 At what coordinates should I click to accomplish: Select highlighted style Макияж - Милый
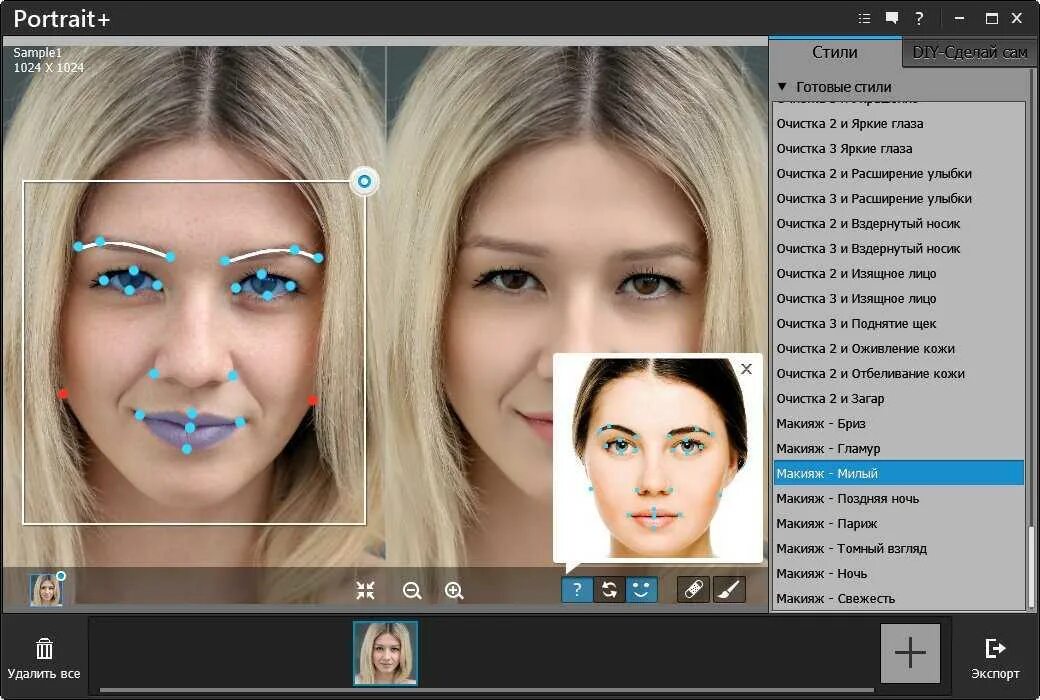(899, 473)
